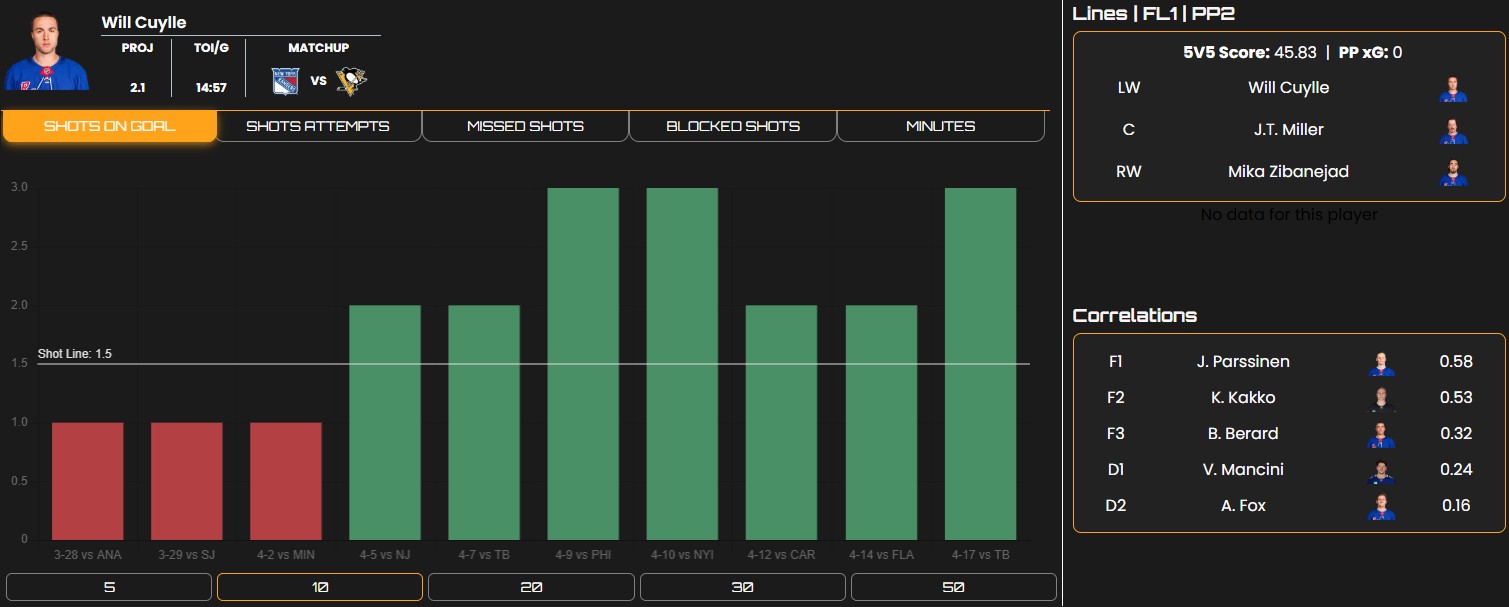The width and height of the screenshot is (1509, 607).
Task: Click Mika Zibanejad's avatar in Lines panel
Action: point(1453,172)
